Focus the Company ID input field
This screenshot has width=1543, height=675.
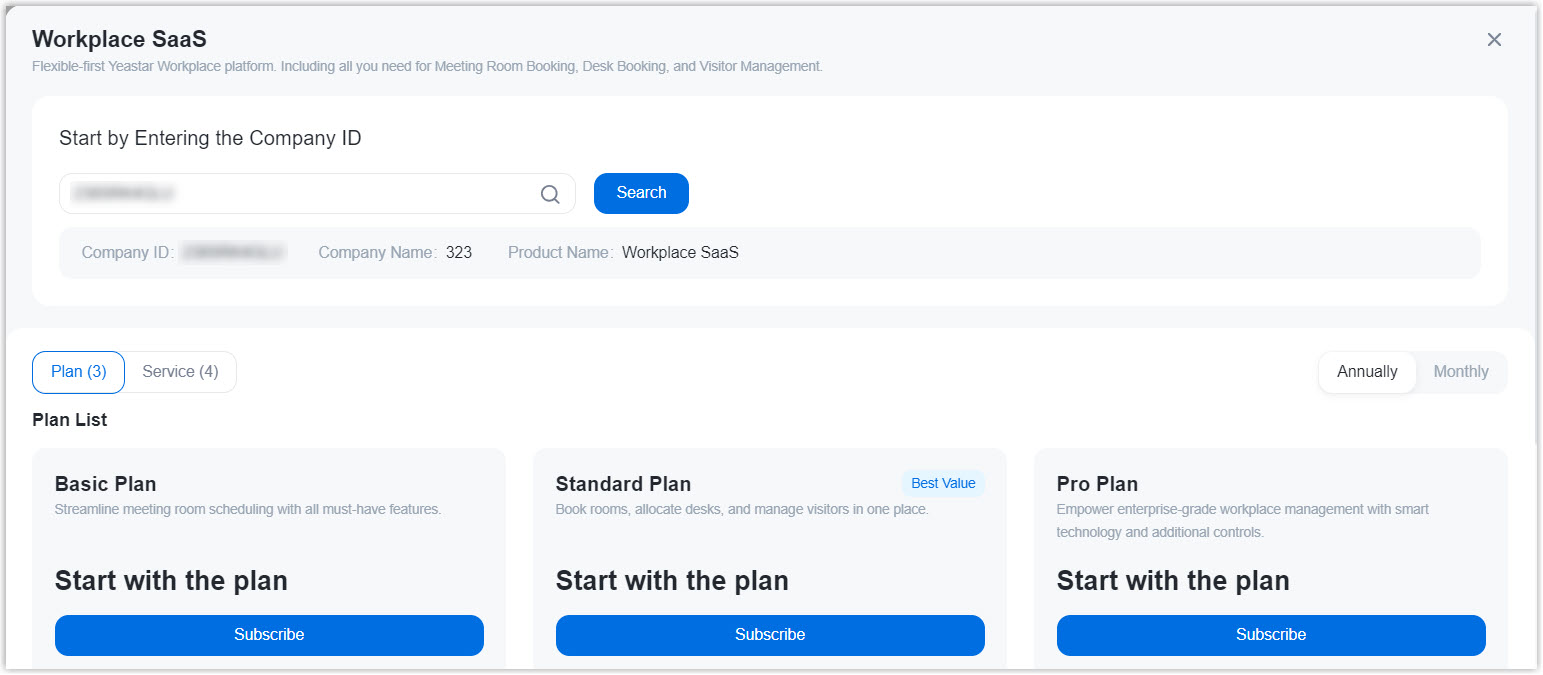click(x=300, y=194)
